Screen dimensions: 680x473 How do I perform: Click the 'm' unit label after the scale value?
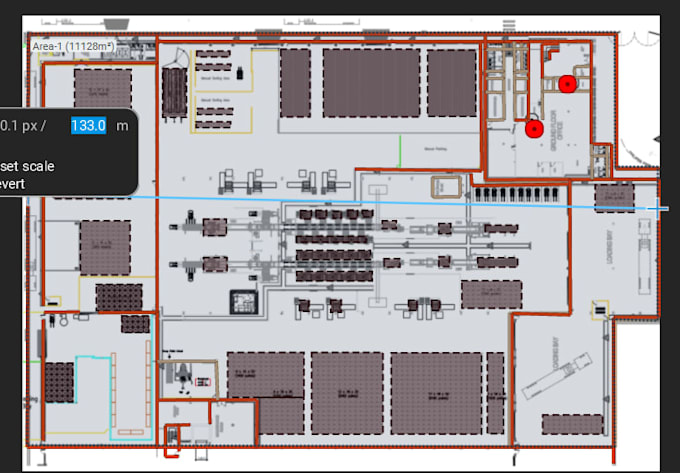(x=122, y=126)
